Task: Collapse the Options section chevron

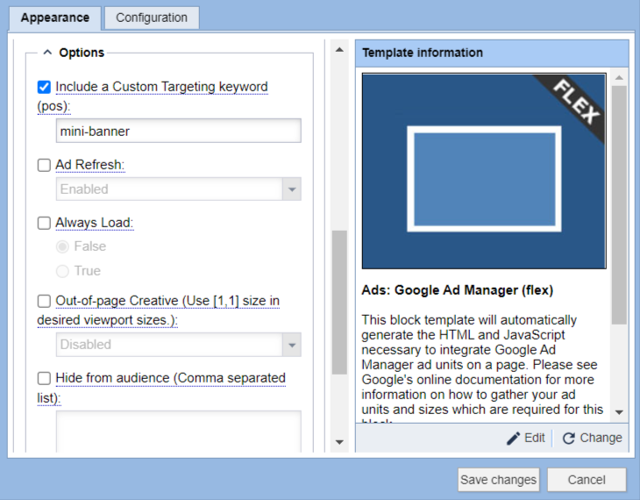Action: pos(47,53)
